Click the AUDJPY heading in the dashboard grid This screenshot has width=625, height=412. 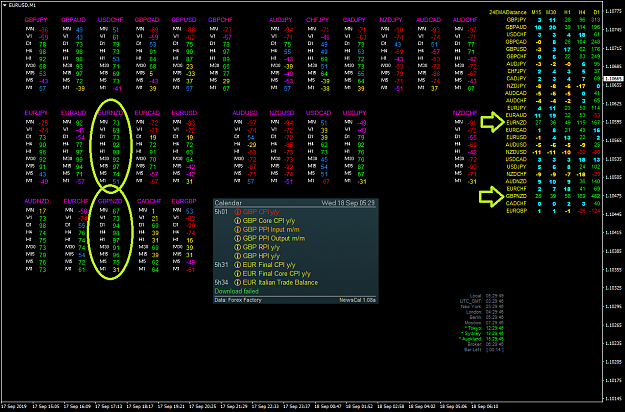(281, 20)
